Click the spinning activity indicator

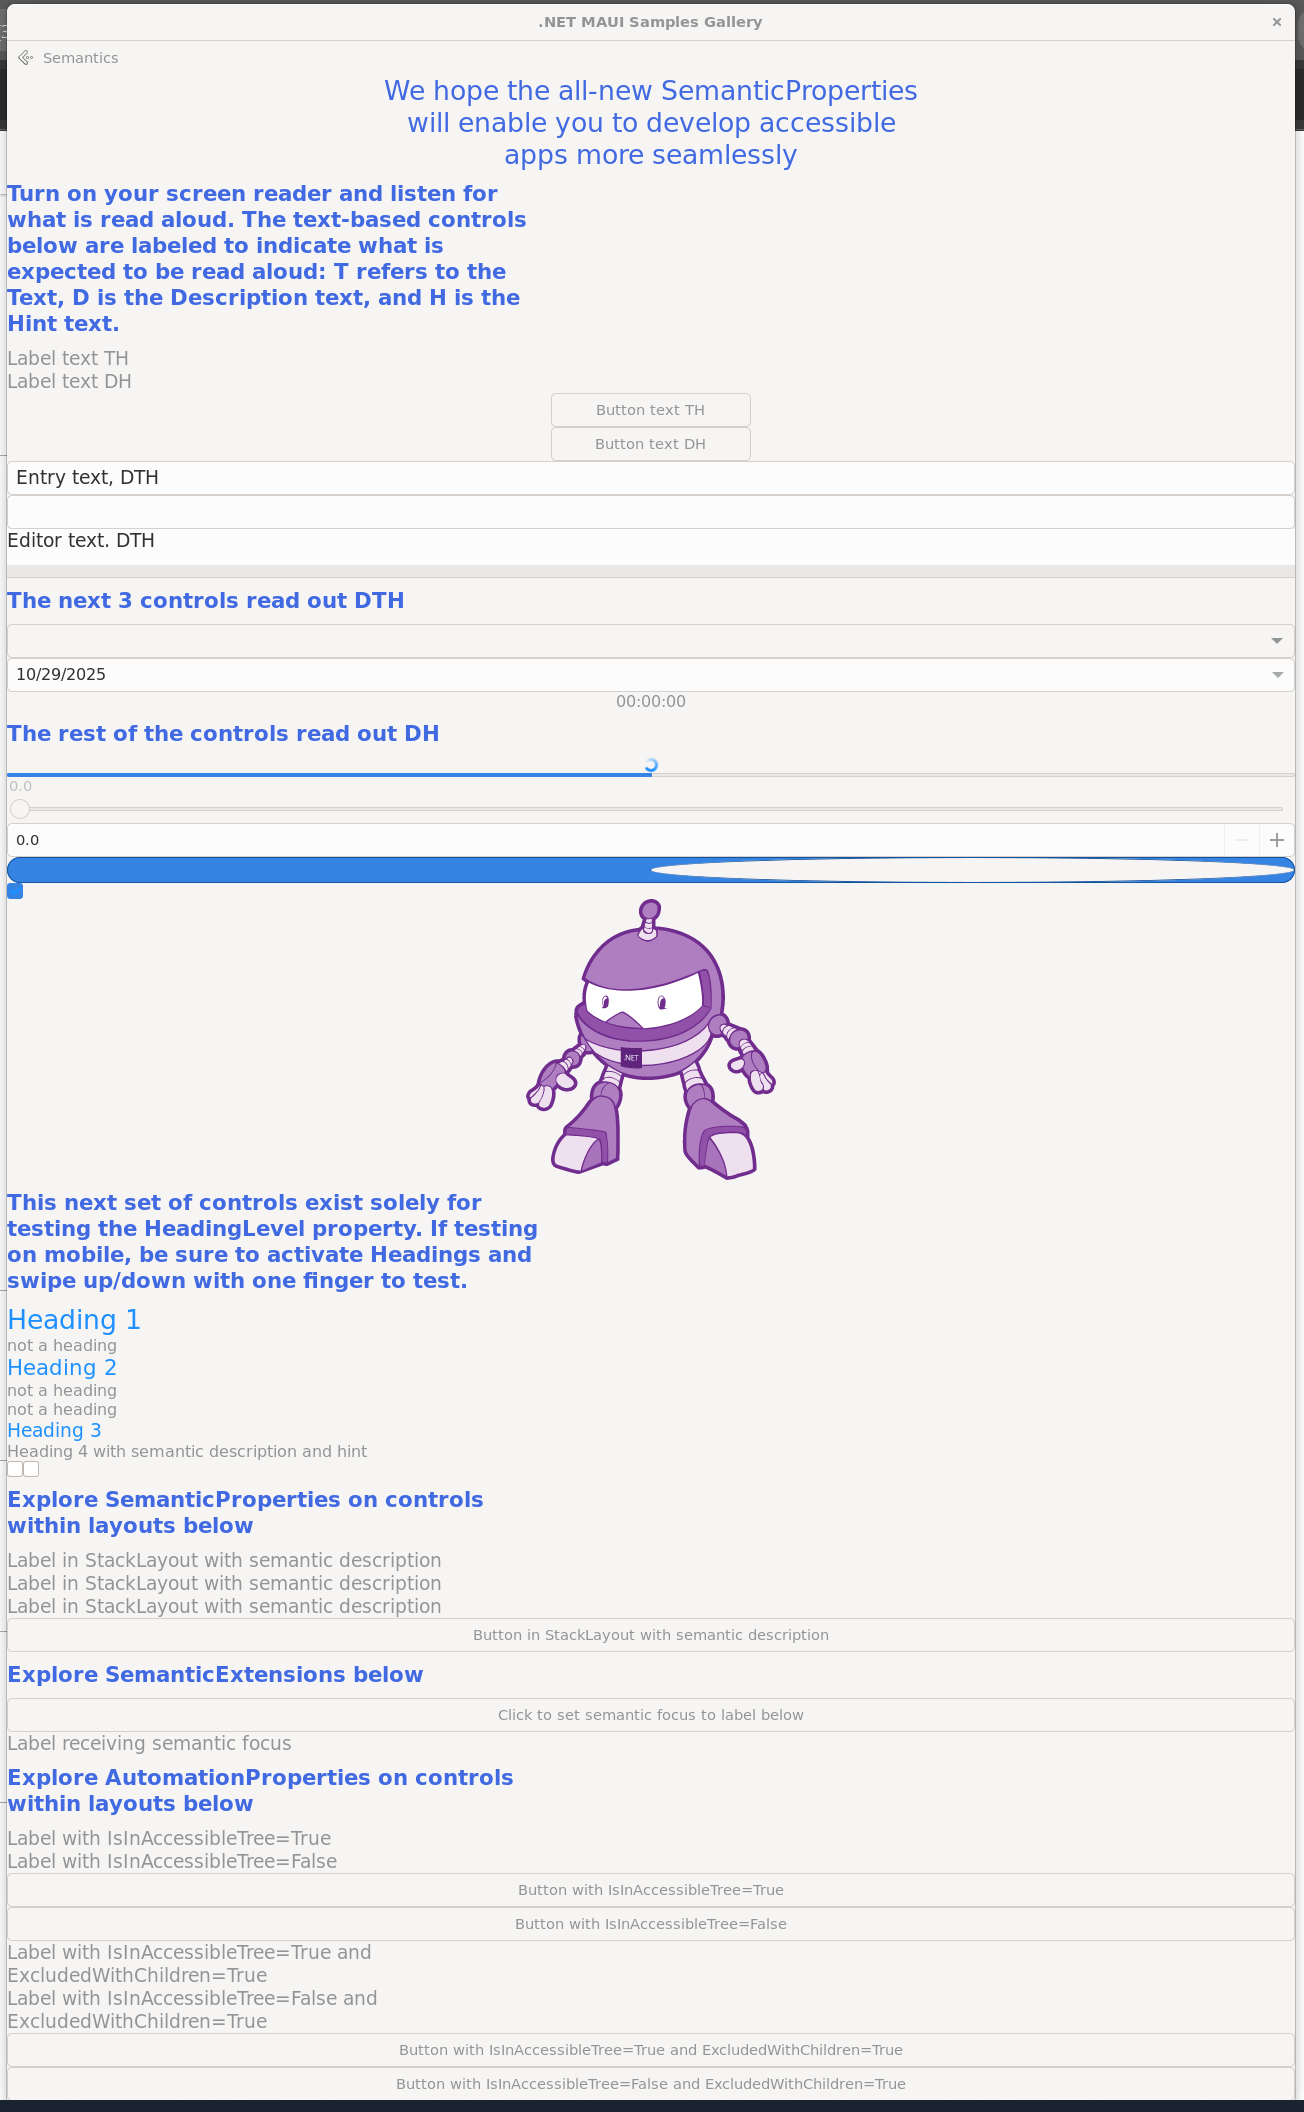coord(651,766)
